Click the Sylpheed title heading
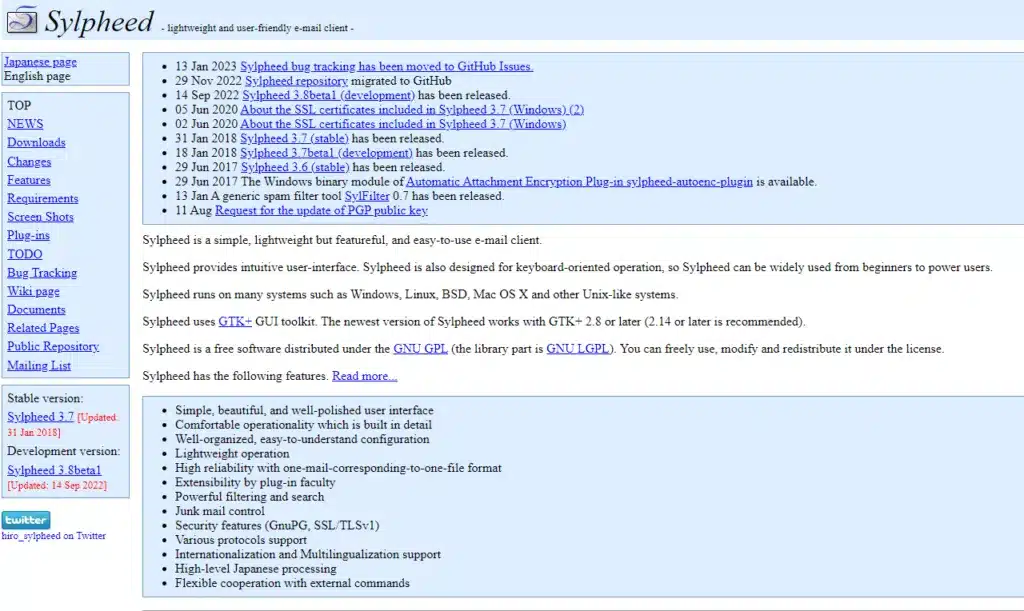1024x611 pixels. coord(99,21)
